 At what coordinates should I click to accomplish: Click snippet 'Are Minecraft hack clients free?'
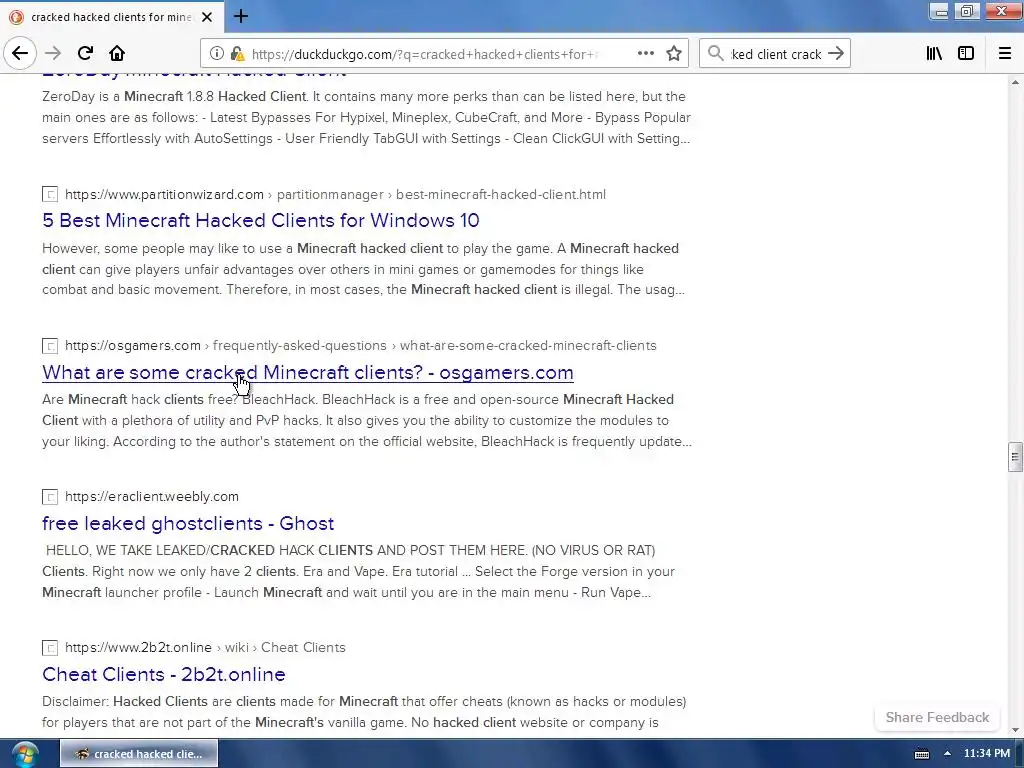point(367,420)
